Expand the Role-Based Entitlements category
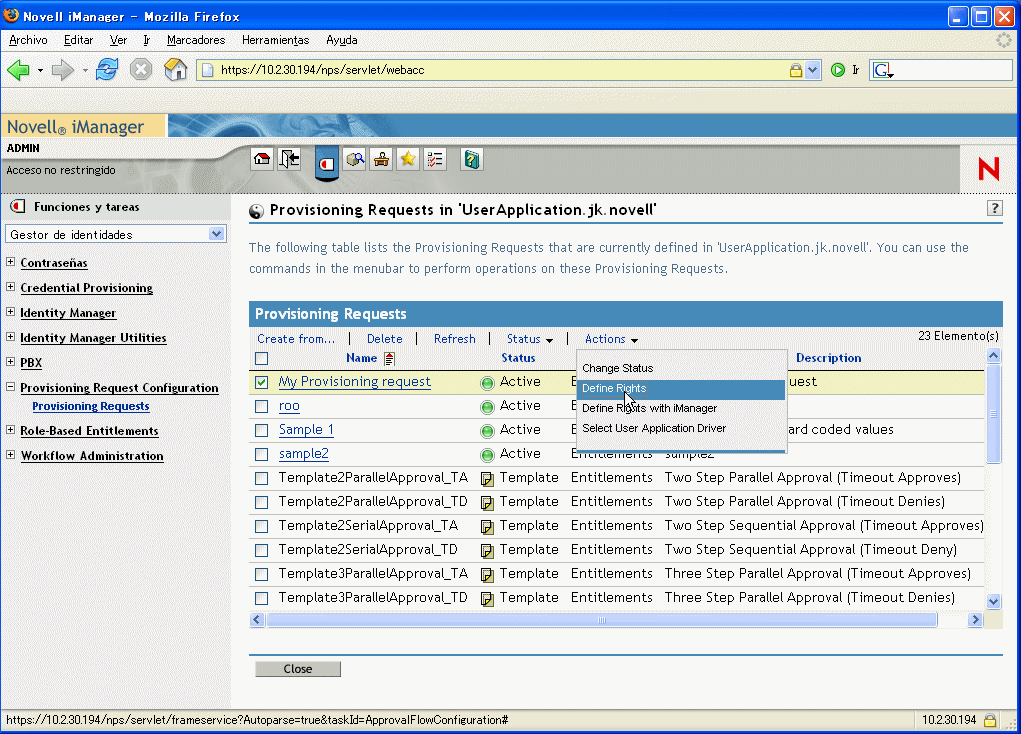Image resolution: width=1021 pixels, height=734 pixels. [10, 430]
